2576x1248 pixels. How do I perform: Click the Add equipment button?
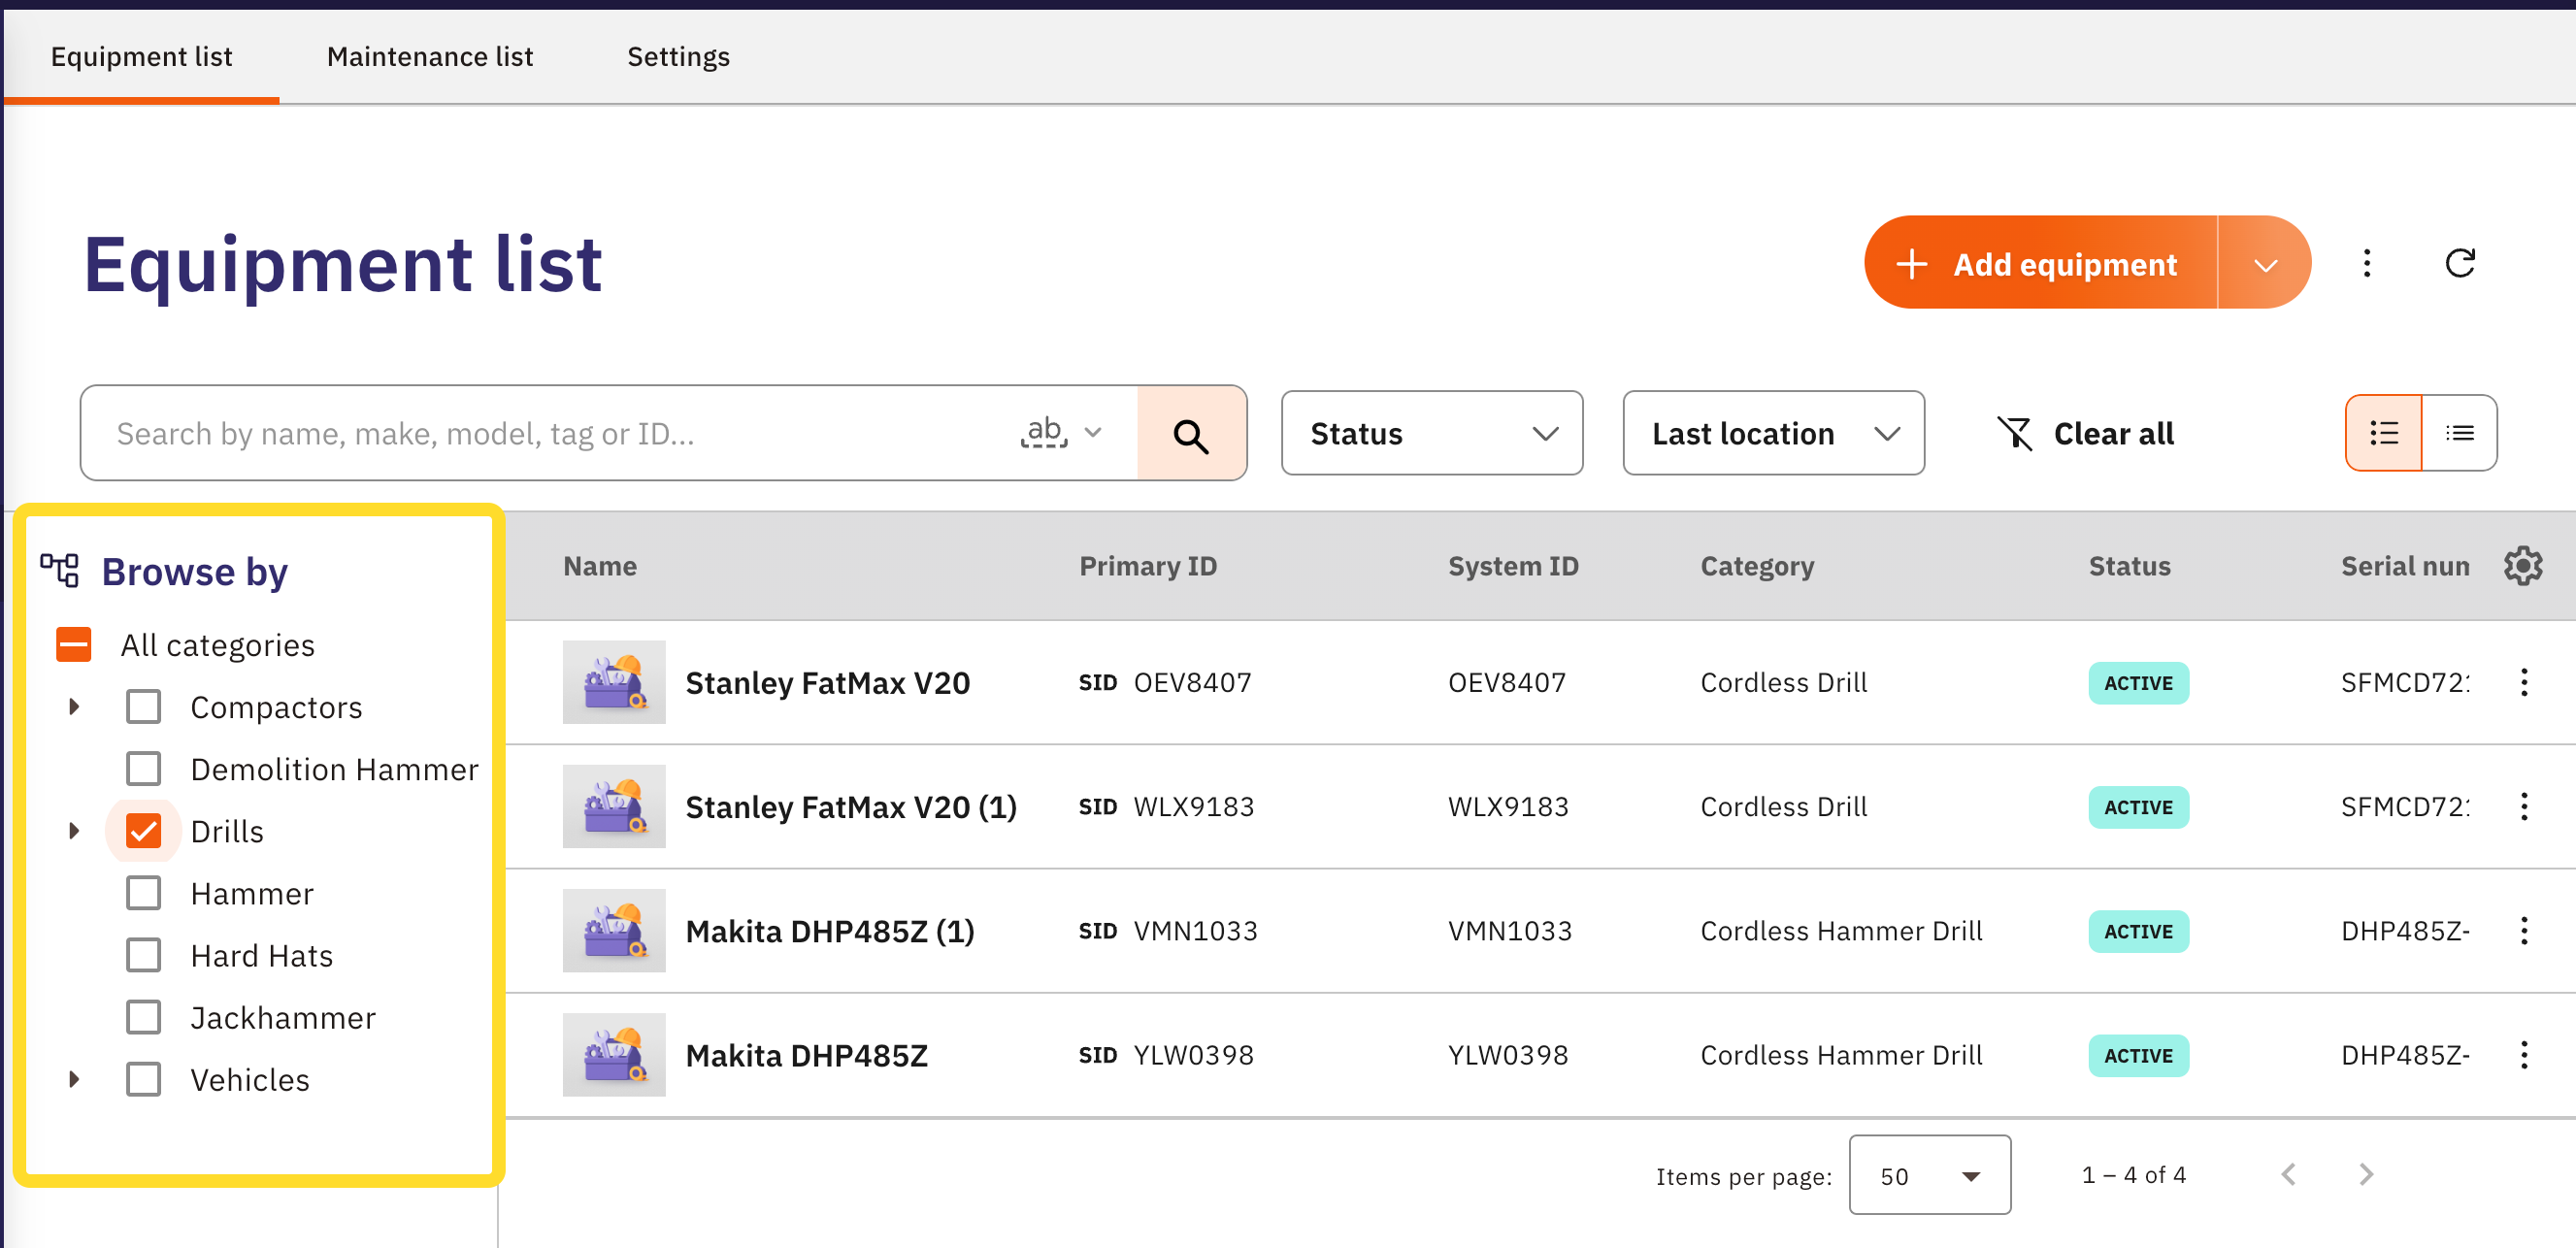coord(2041,264)
